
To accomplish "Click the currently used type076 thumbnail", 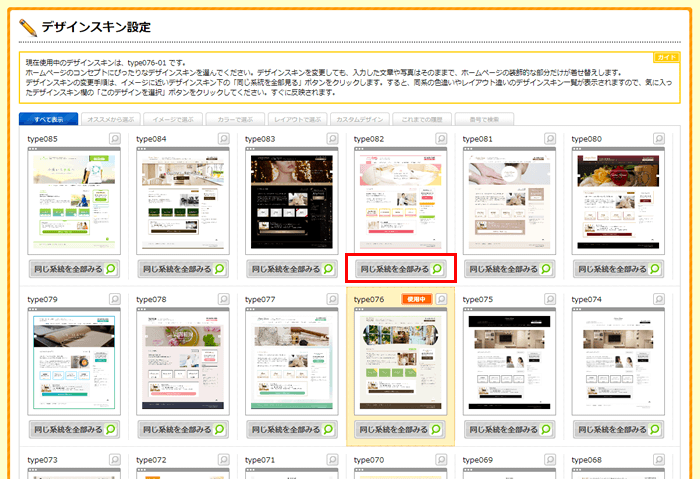I will coord(400,362).
